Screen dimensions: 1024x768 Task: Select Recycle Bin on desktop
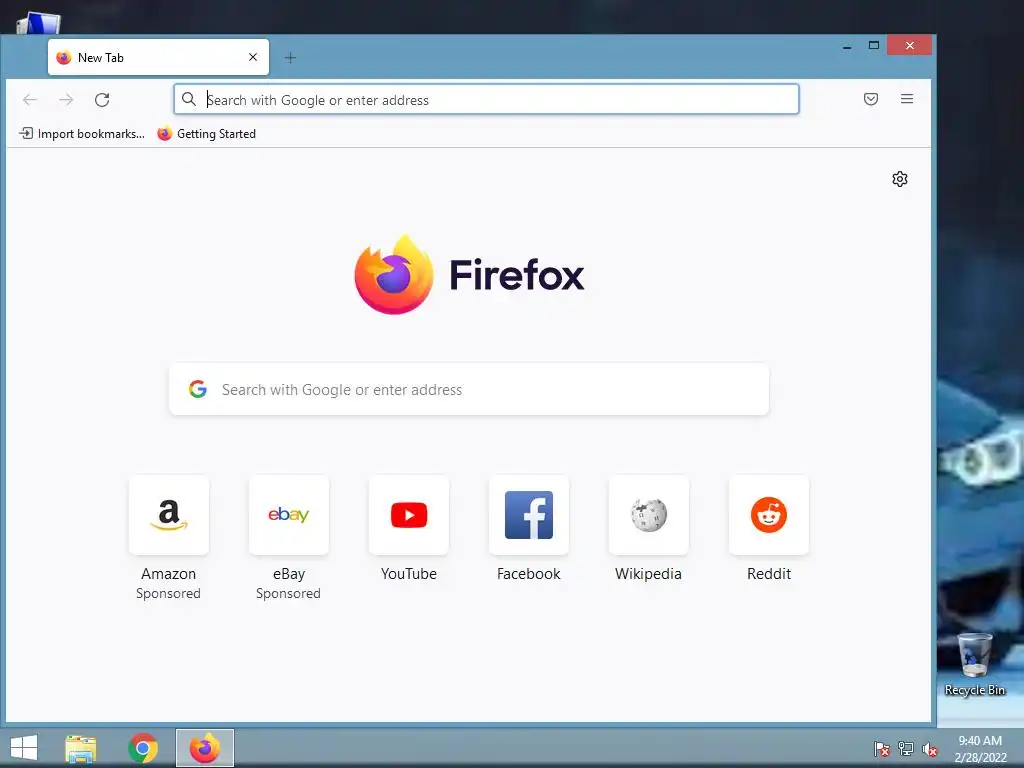(974, 665)
